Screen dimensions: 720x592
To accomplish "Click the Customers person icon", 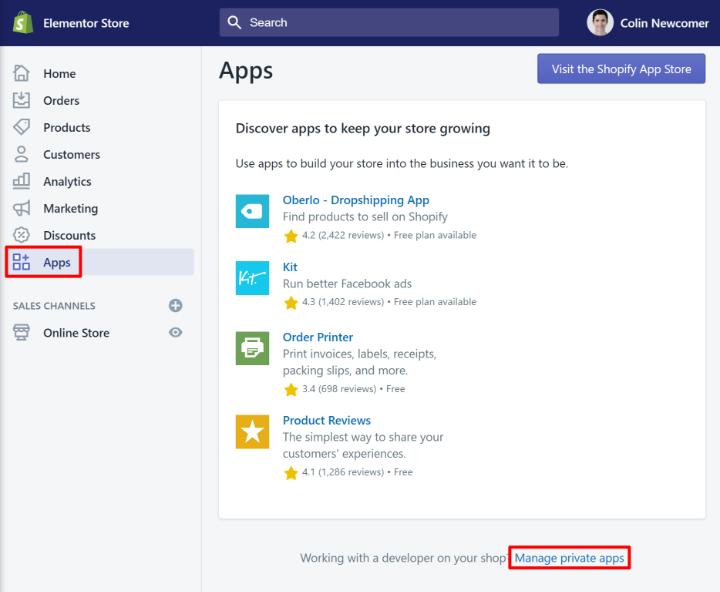I will pyautogui.click(x=21, y=155).
